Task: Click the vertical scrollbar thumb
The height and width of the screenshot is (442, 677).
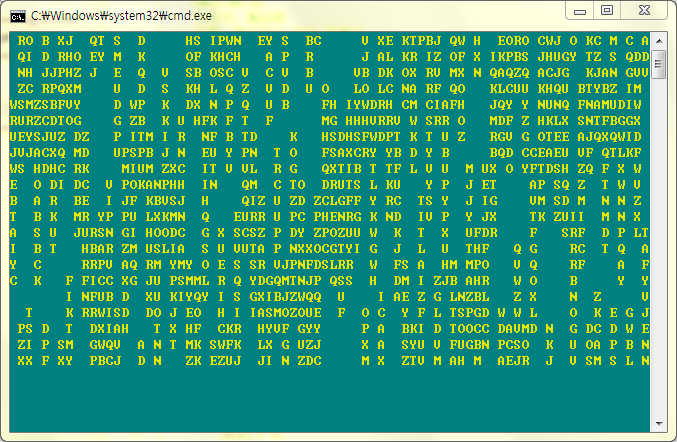Action: [x=659, y=64]
